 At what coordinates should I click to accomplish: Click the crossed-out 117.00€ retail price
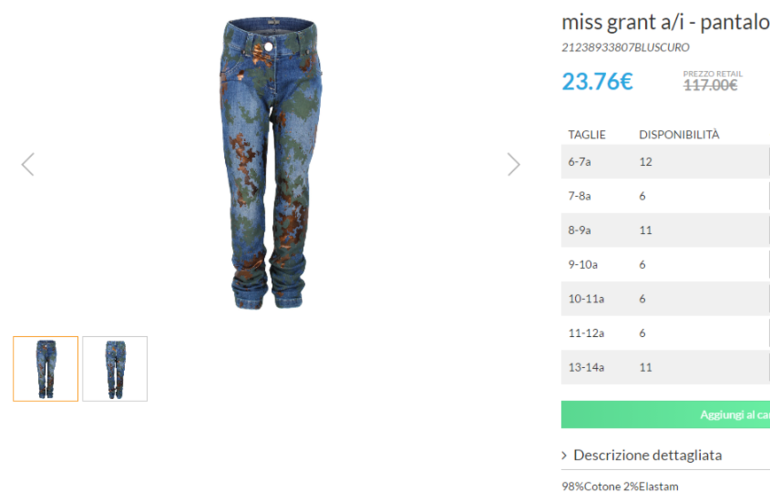coord(711,85)
